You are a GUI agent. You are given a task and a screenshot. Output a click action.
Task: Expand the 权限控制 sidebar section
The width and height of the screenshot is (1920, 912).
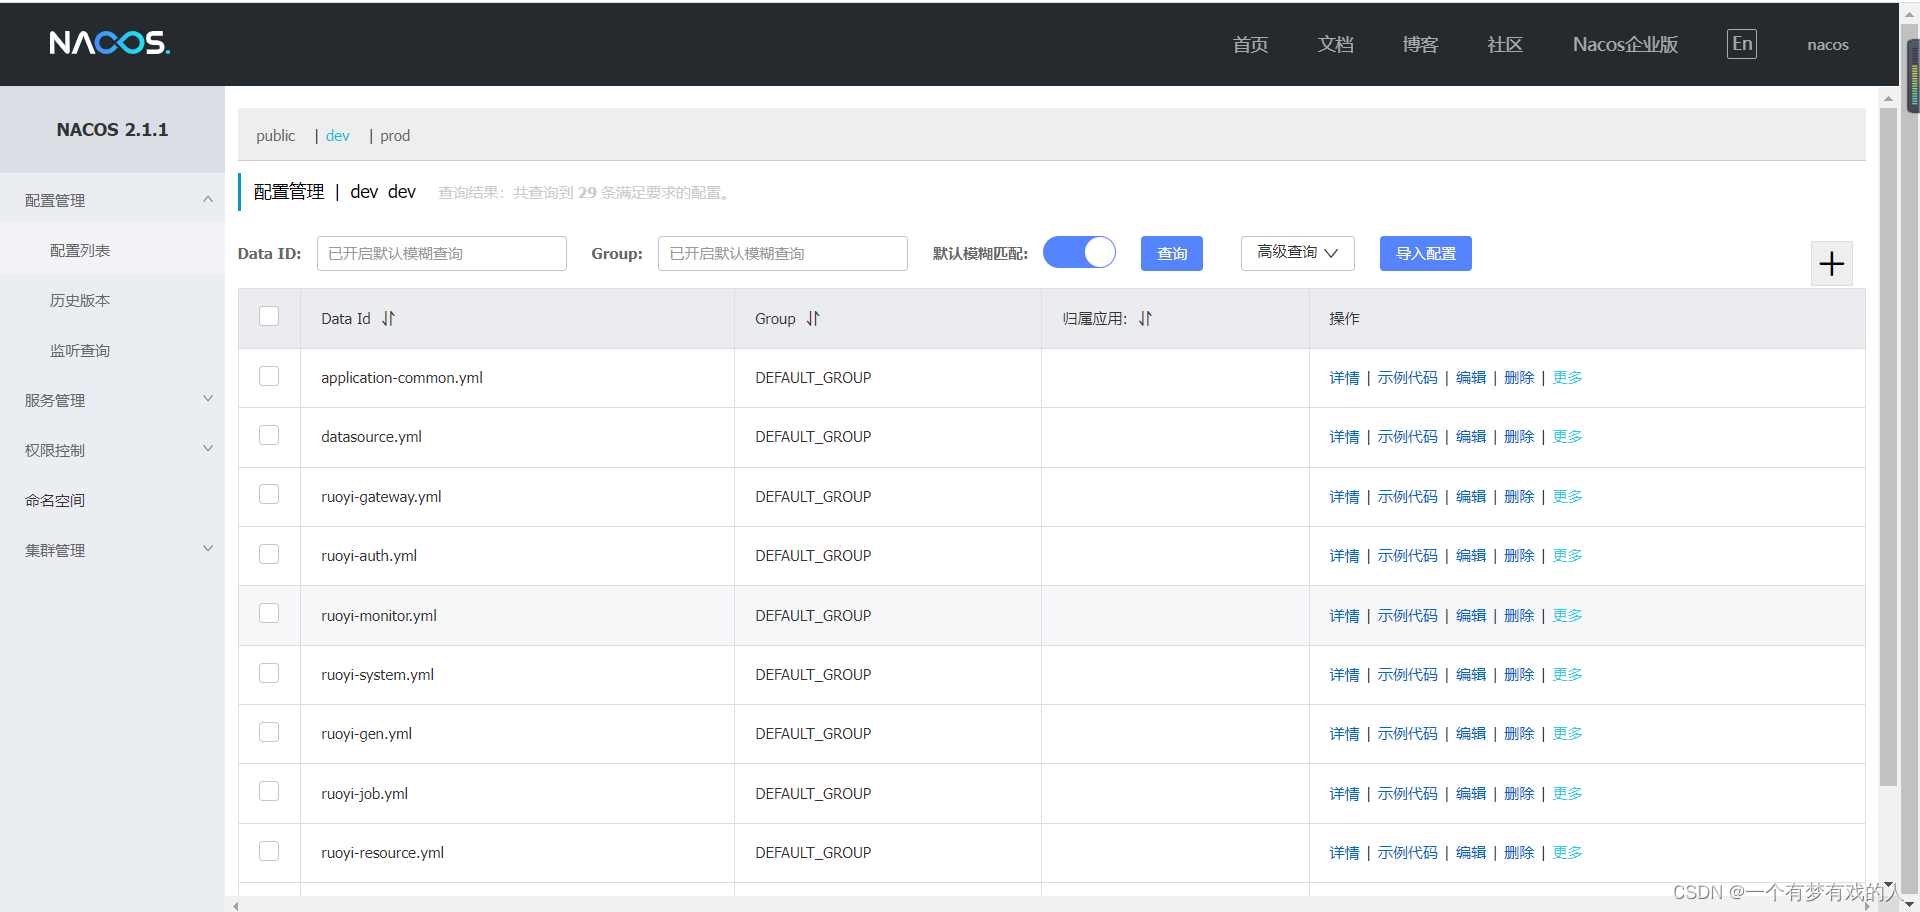click(x=112, y=450)
